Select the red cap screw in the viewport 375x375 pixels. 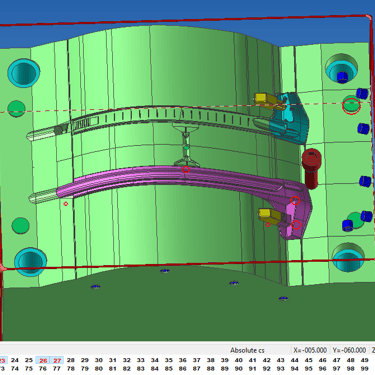(x=312, y=168)
